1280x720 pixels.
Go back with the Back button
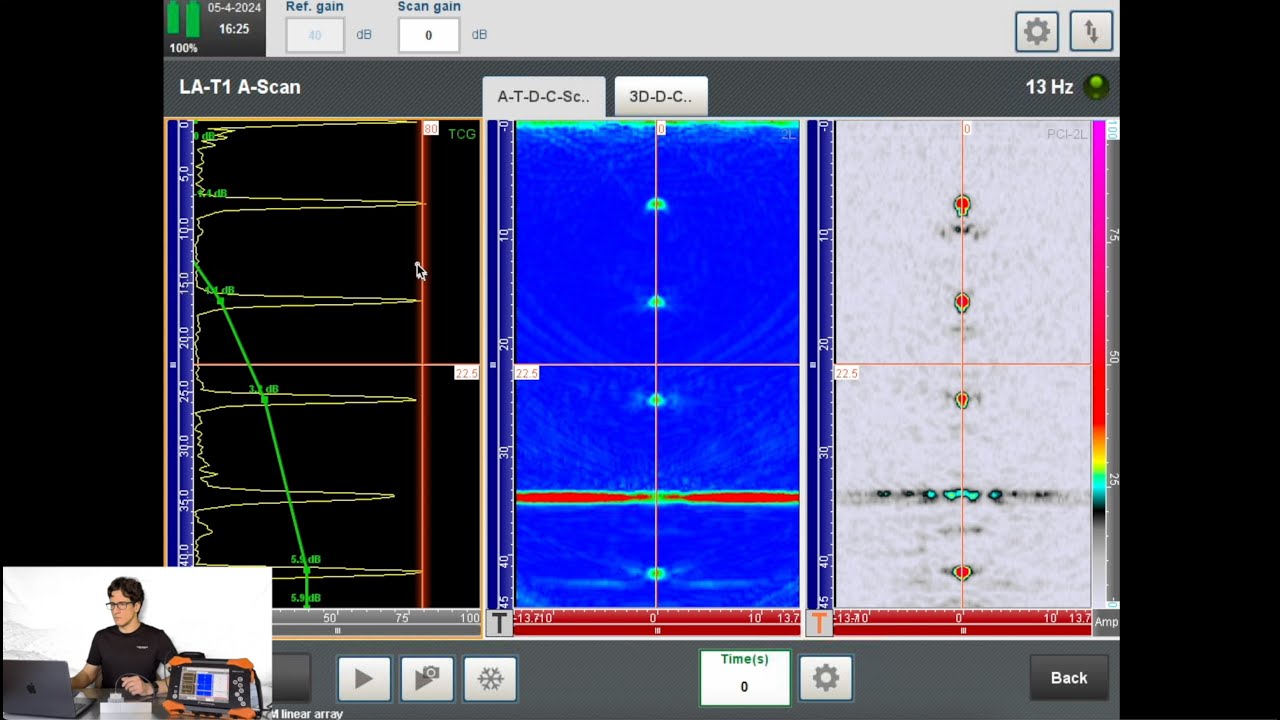pos(1069,678)
